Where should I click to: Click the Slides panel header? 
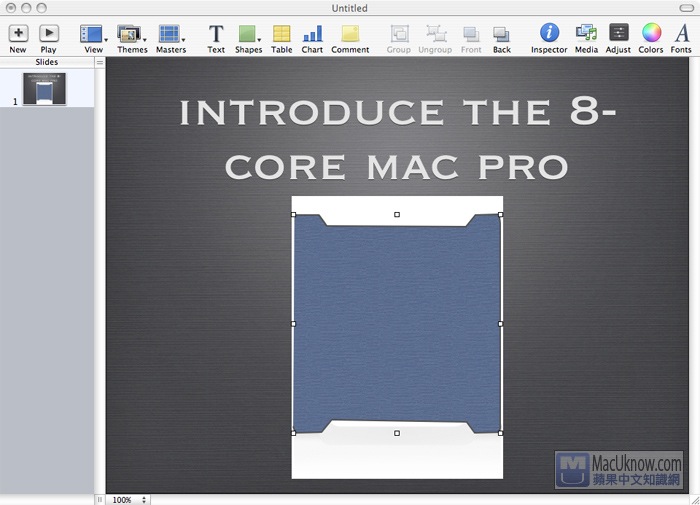[47, 62]
